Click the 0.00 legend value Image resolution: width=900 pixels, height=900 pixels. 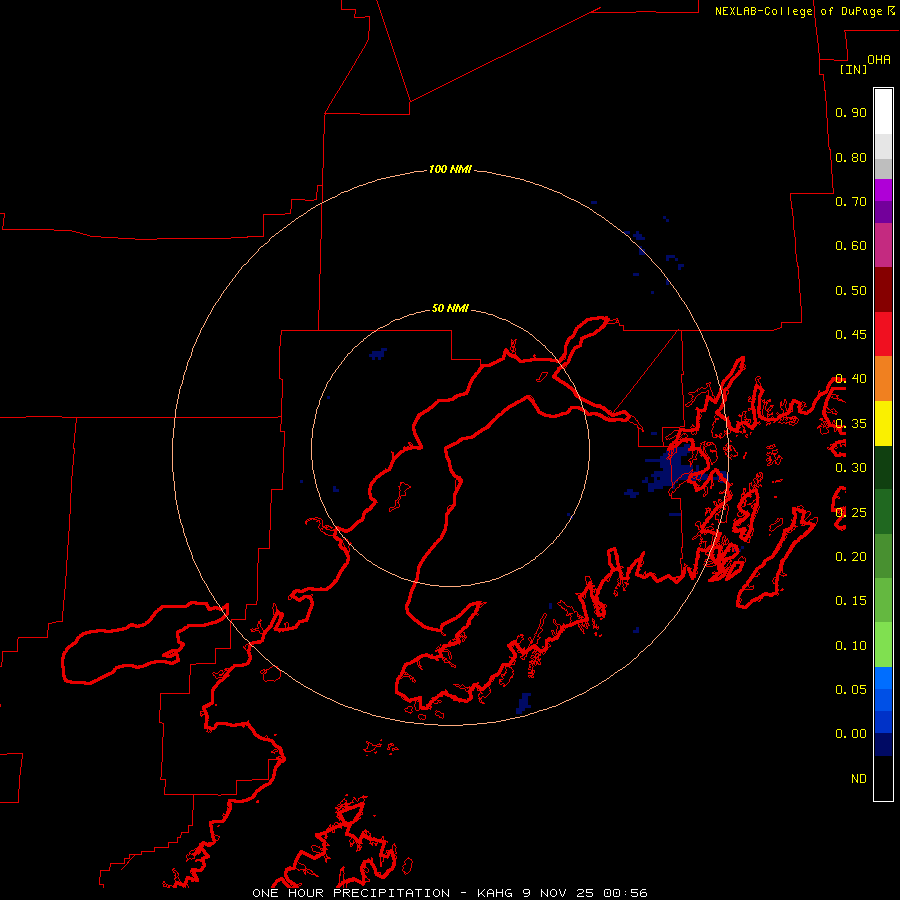coord(851,734)
